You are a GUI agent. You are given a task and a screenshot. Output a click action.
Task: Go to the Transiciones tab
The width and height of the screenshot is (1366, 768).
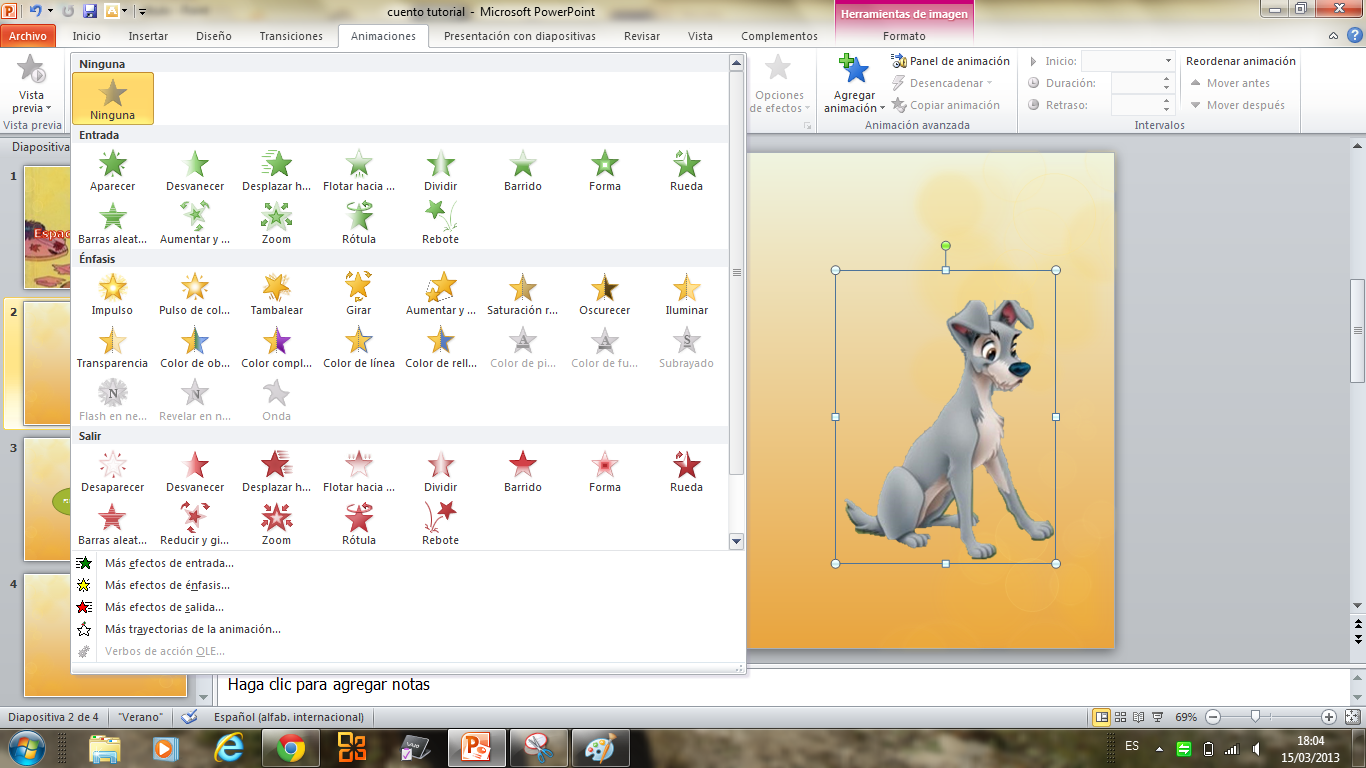click(x=291, y=36)
